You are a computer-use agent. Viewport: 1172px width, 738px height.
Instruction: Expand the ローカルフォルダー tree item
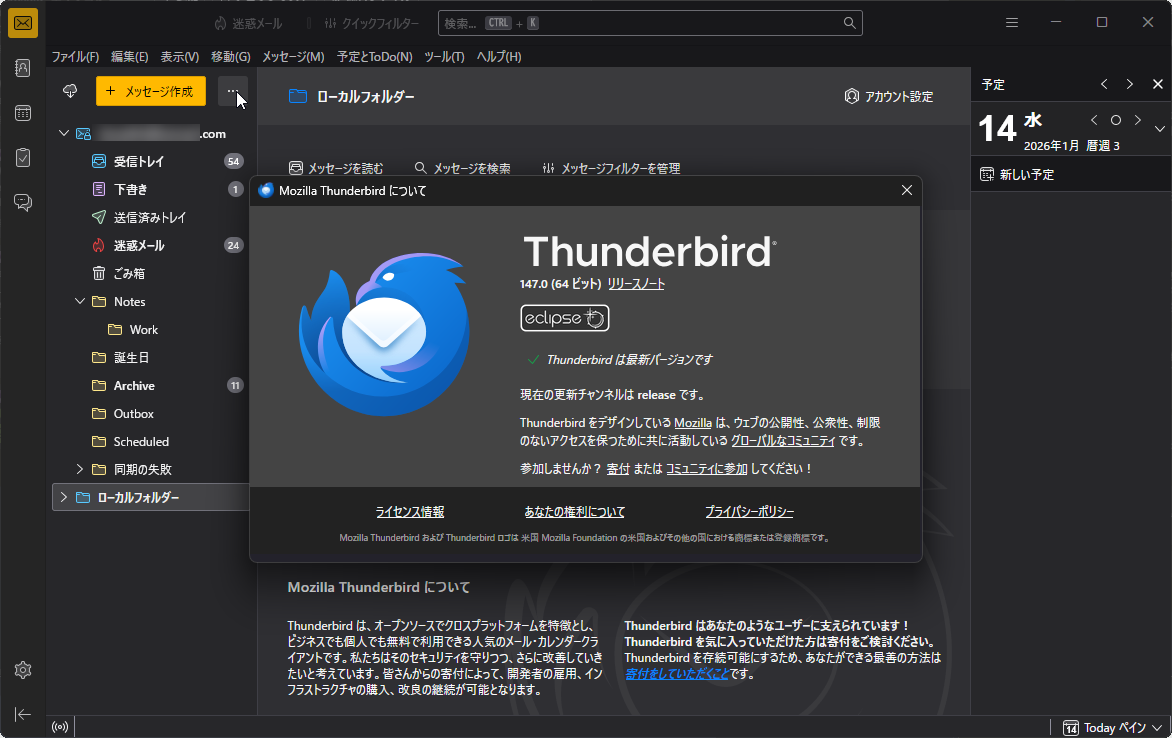63,497
